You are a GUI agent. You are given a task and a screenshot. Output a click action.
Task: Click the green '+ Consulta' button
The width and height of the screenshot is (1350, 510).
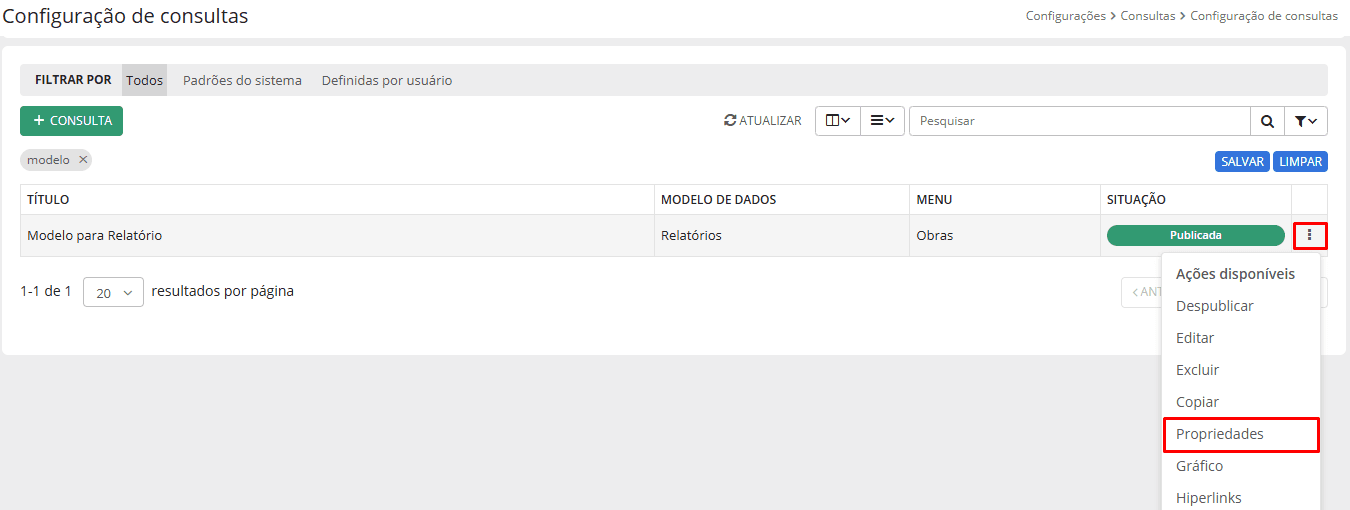71,121
